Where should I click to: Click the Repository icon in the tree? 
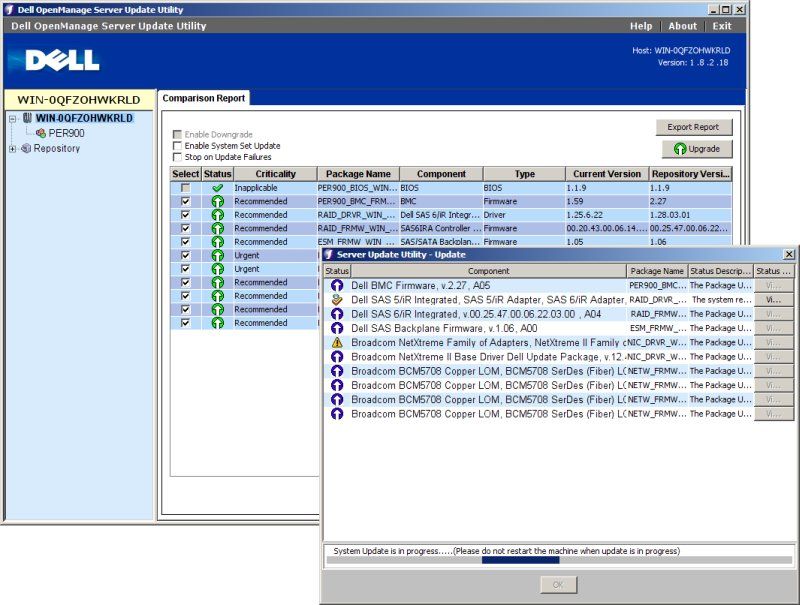(26, 148)
